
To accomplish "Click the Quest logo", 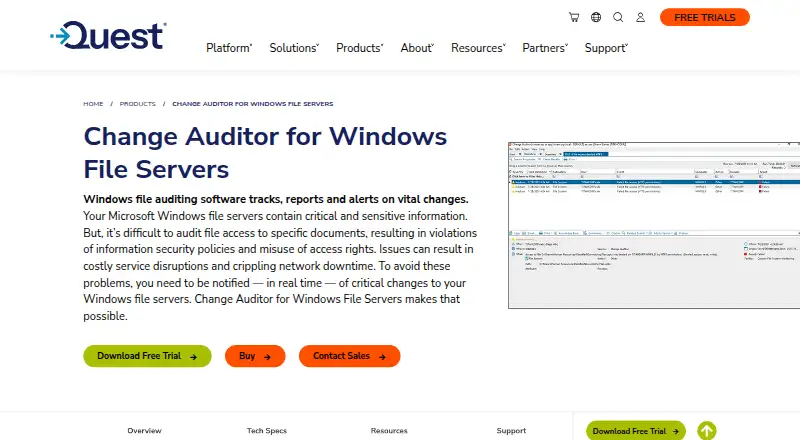I will click(x=108, y=36).
